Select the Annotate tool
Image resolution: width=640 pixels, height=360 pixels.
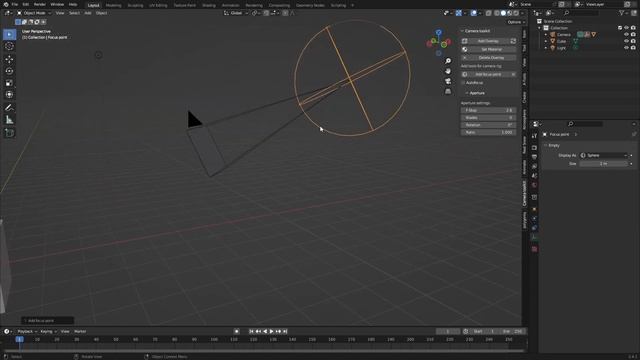point(9,108)
